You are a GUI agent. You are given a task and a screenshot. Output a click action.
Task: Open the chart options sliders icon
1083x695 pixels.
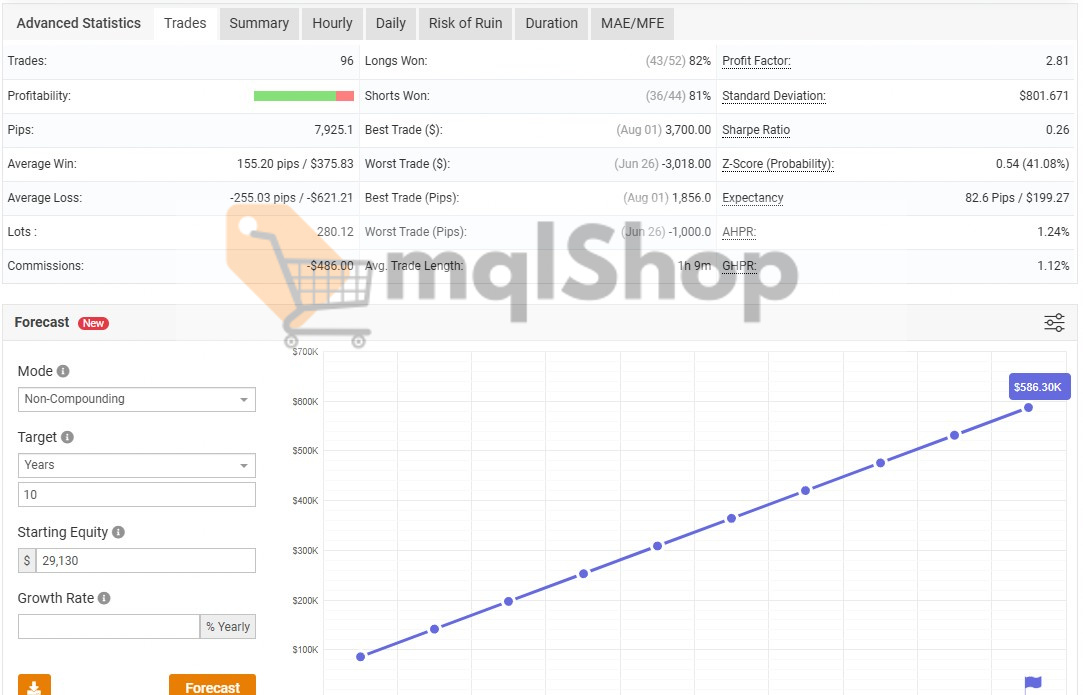[1054, 322]
